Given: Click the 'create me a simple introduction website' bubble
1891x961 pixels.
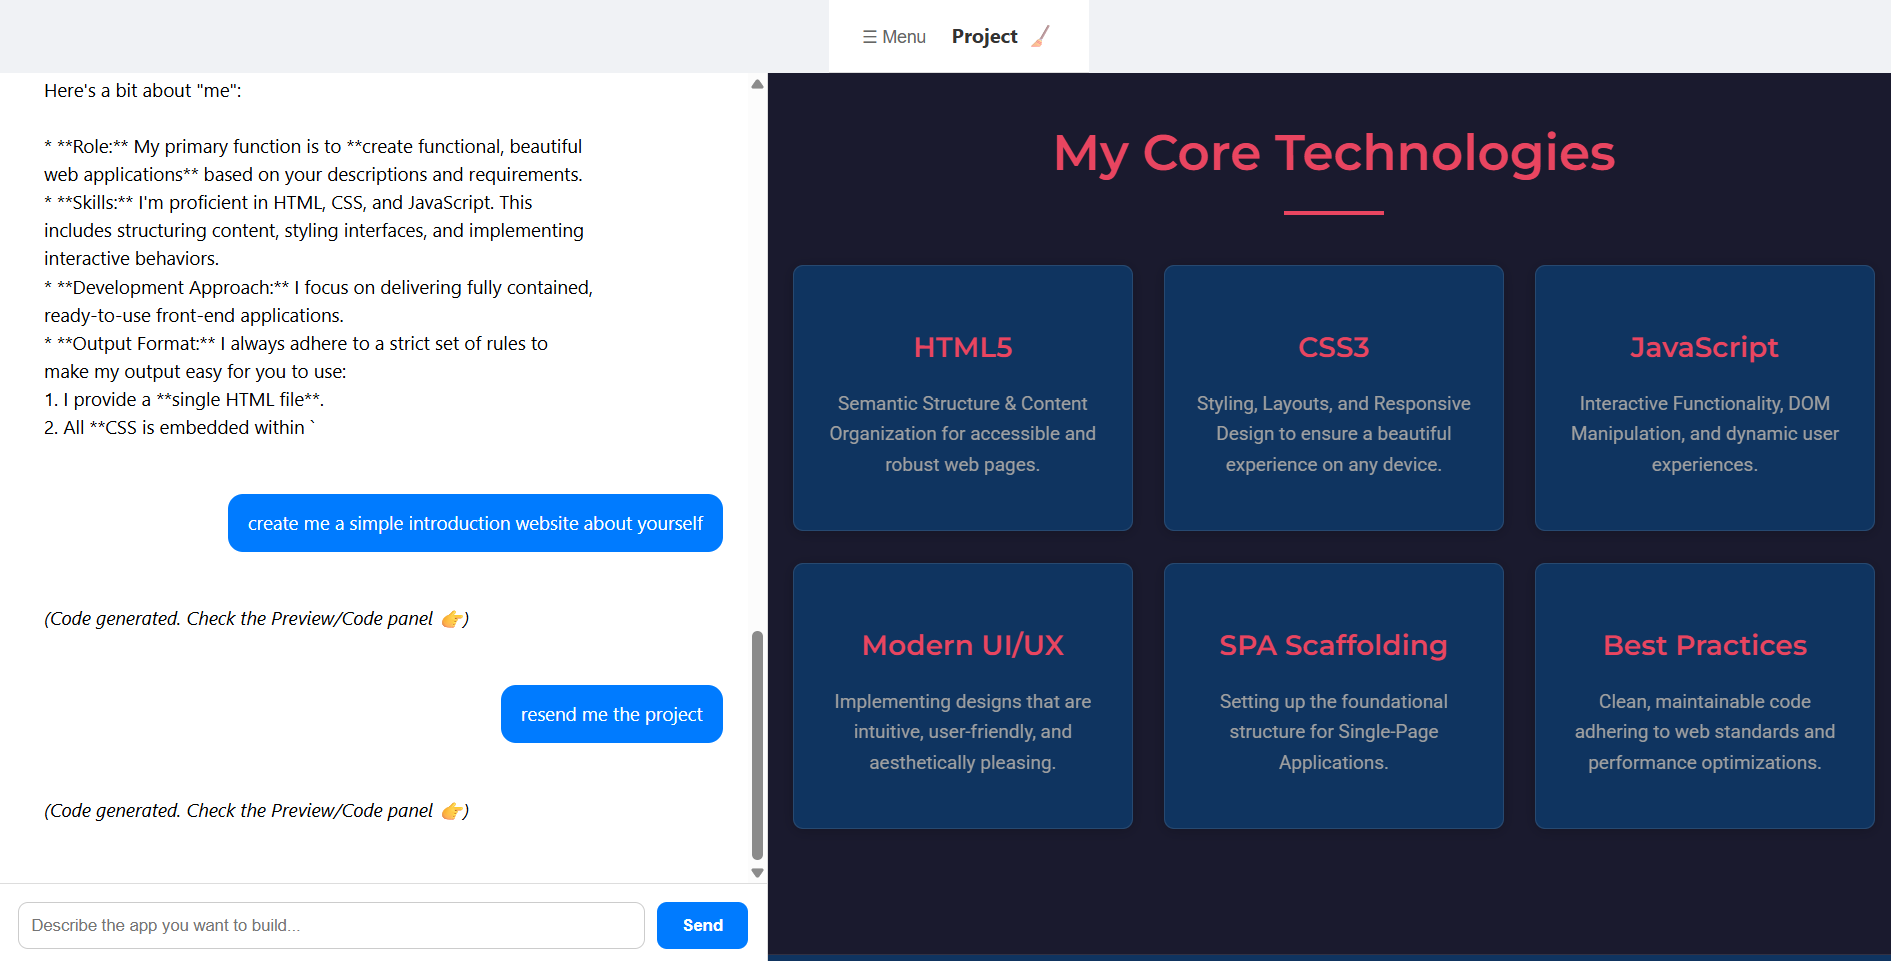Looking at the screenshot, I should 475,523.
